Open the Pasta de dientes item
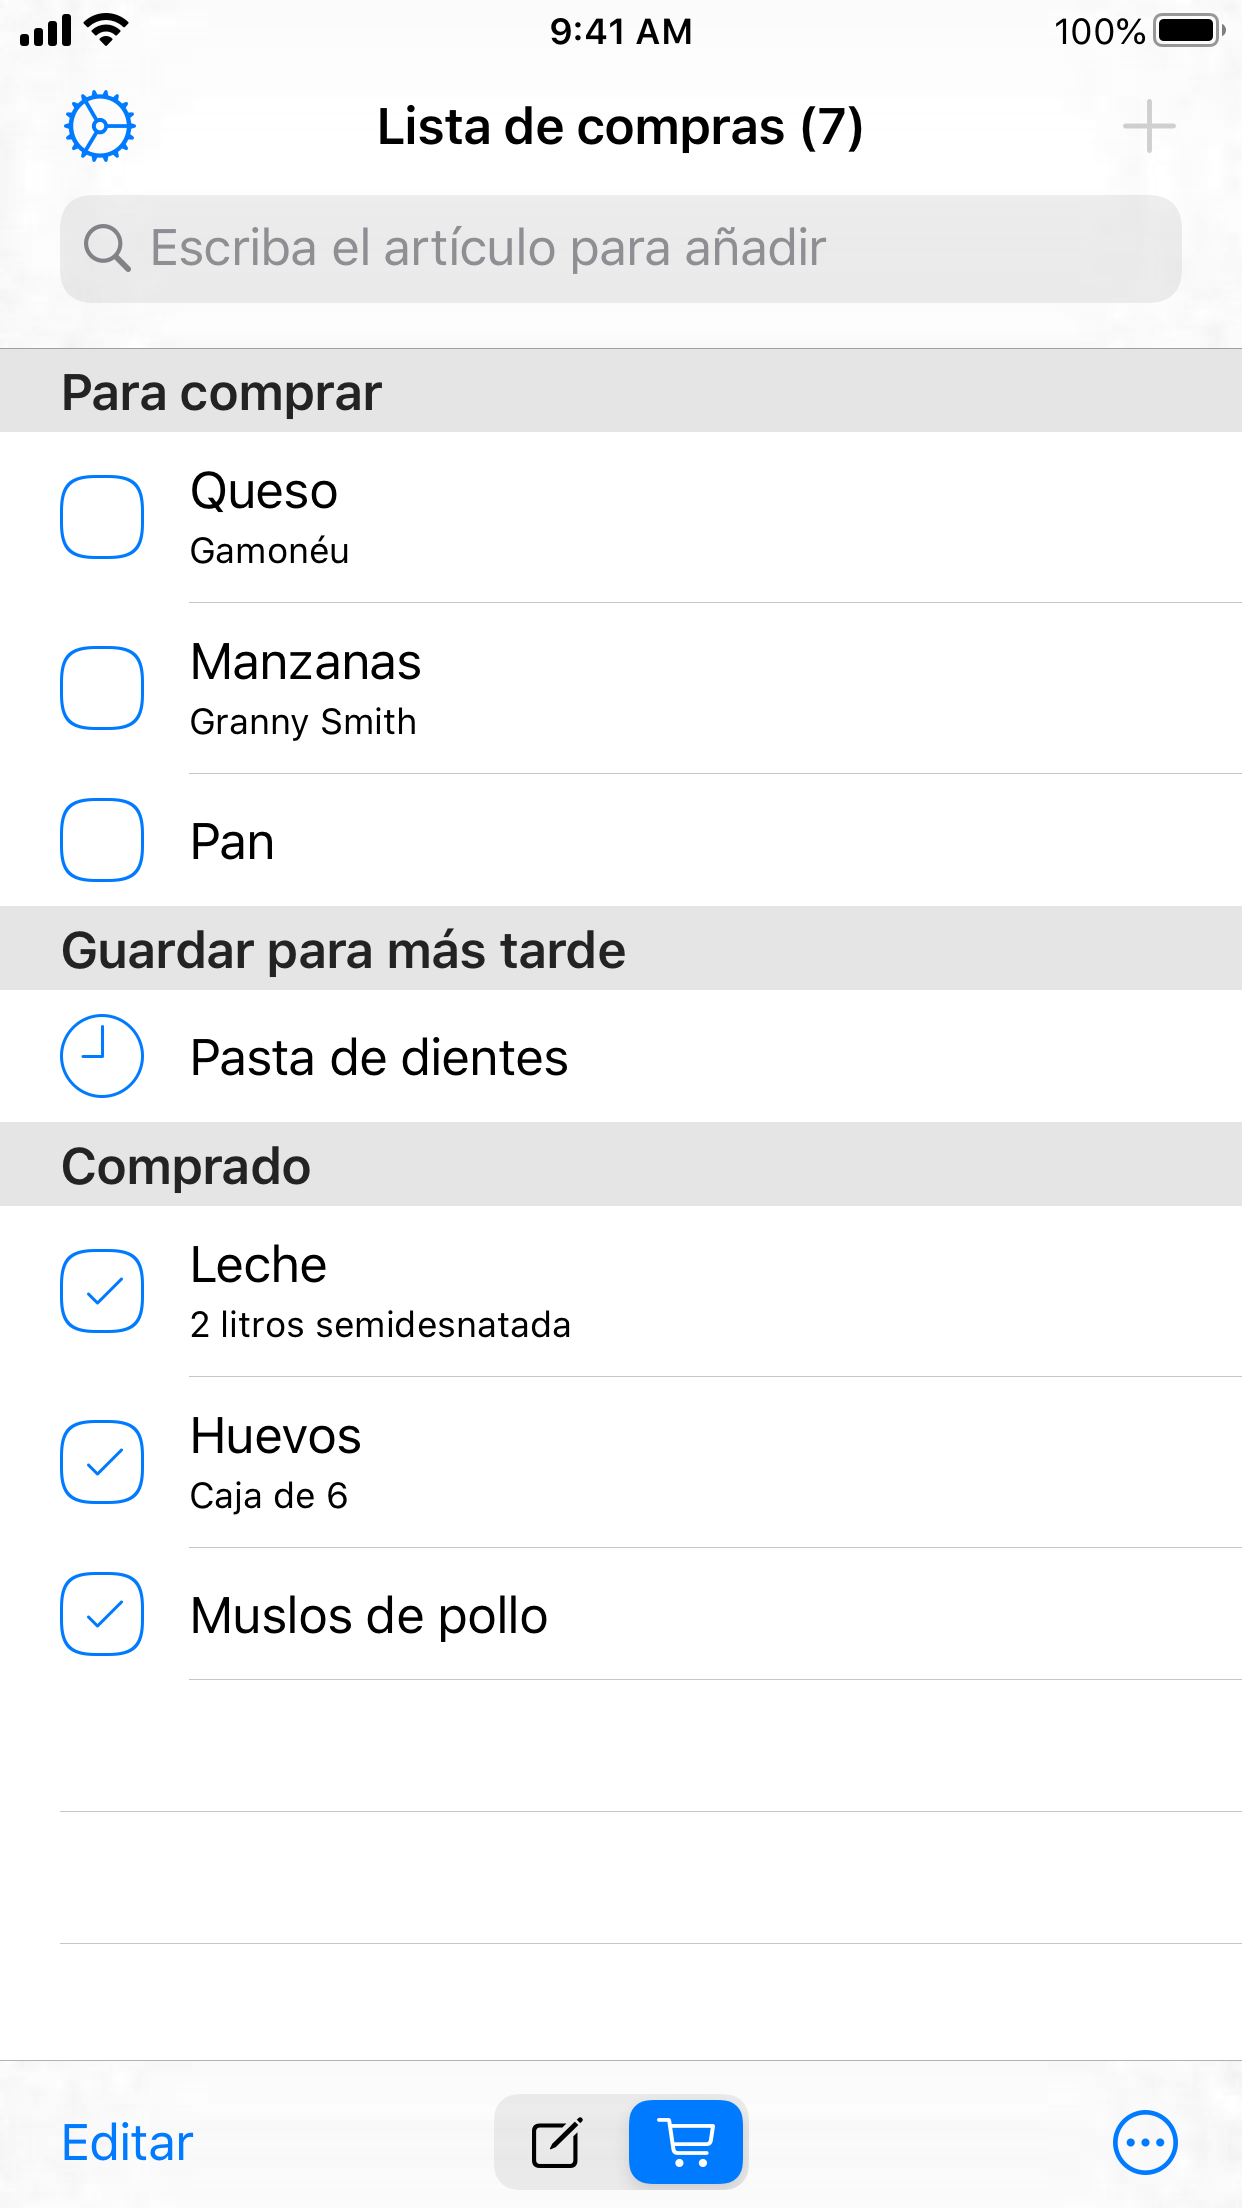 point(380,1057)
